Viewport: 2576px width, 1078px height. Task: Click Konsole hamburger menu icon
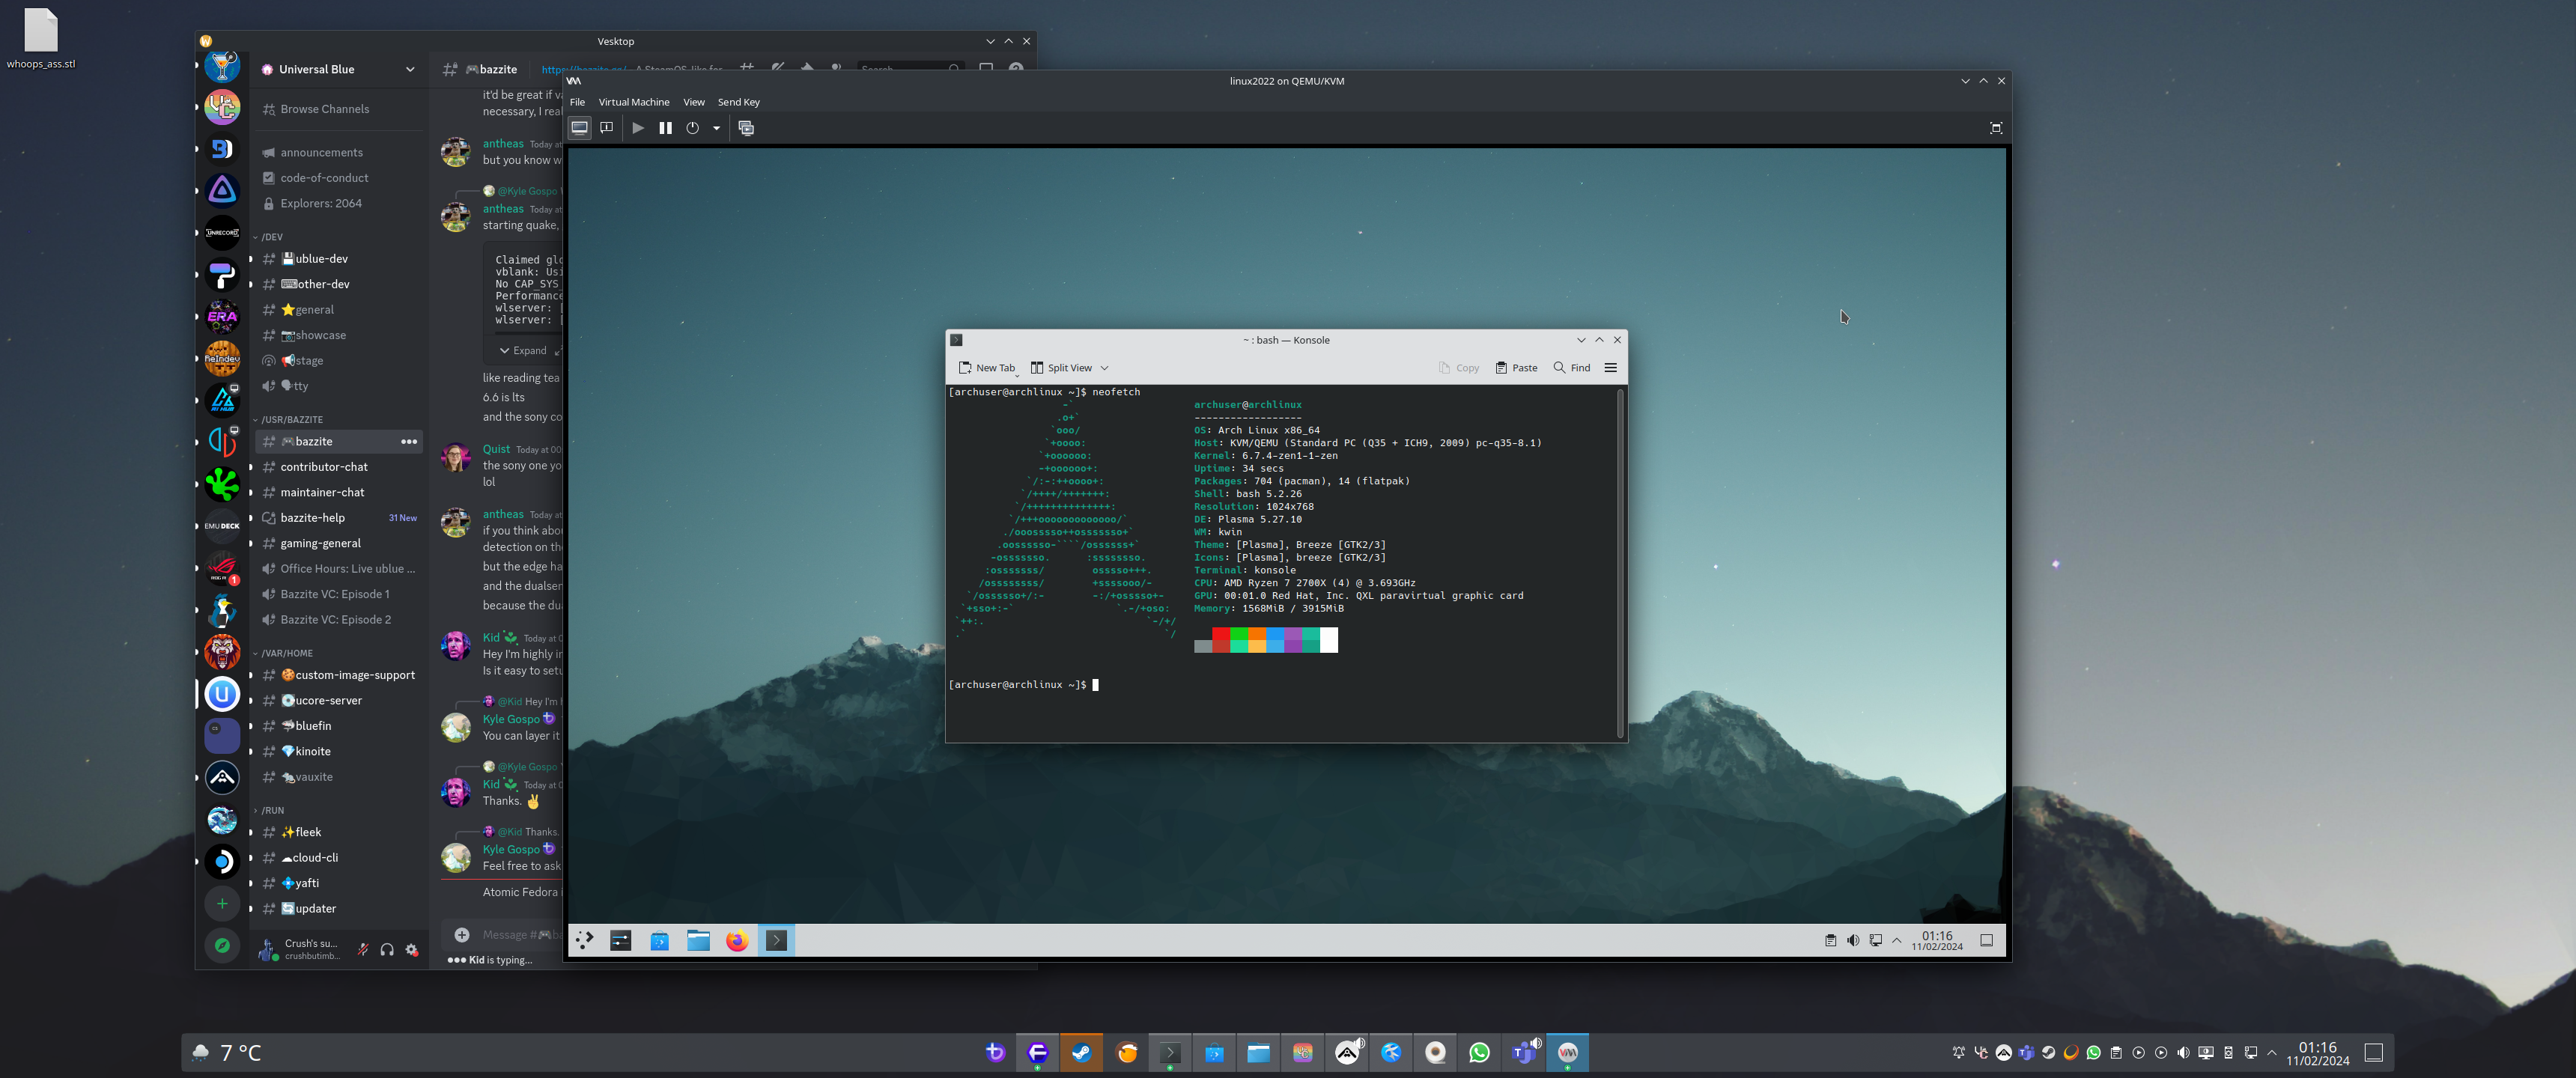tap(1610, 368)
